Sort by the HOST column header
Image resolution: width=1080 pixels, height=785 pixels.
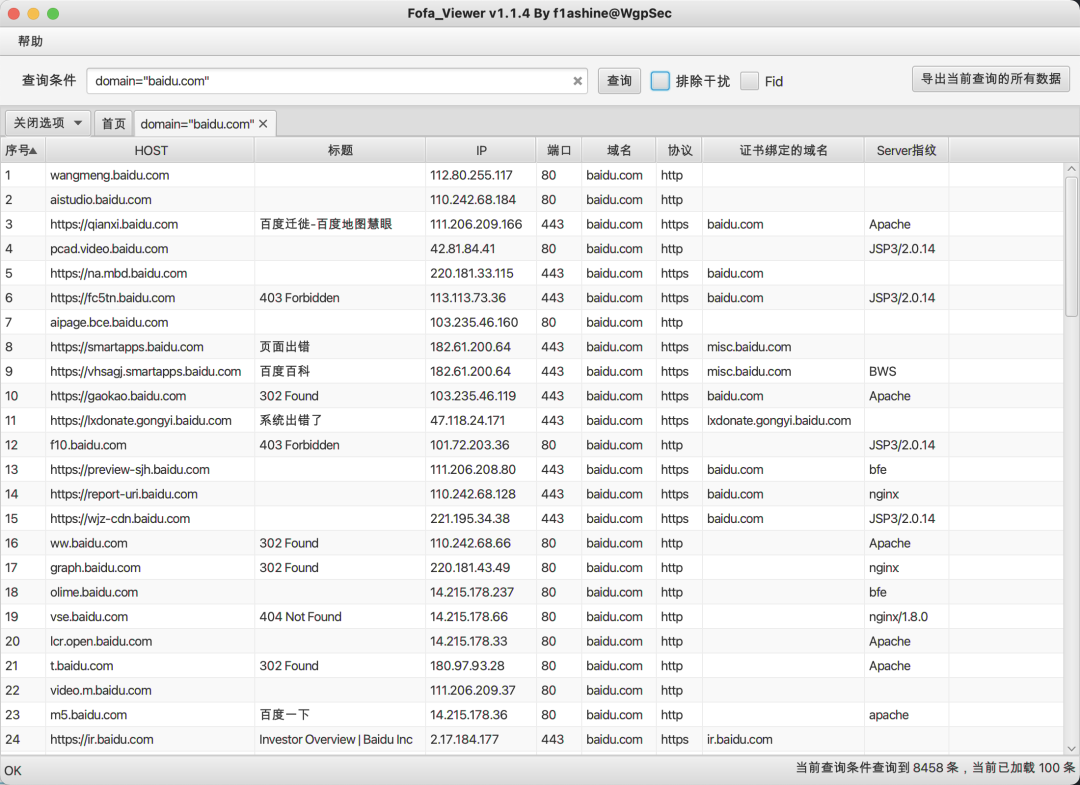(x=151, y=150)
